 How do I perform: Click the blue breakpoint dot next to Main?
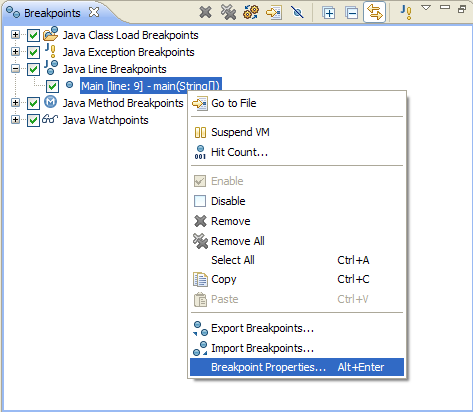tap(69, 85)
